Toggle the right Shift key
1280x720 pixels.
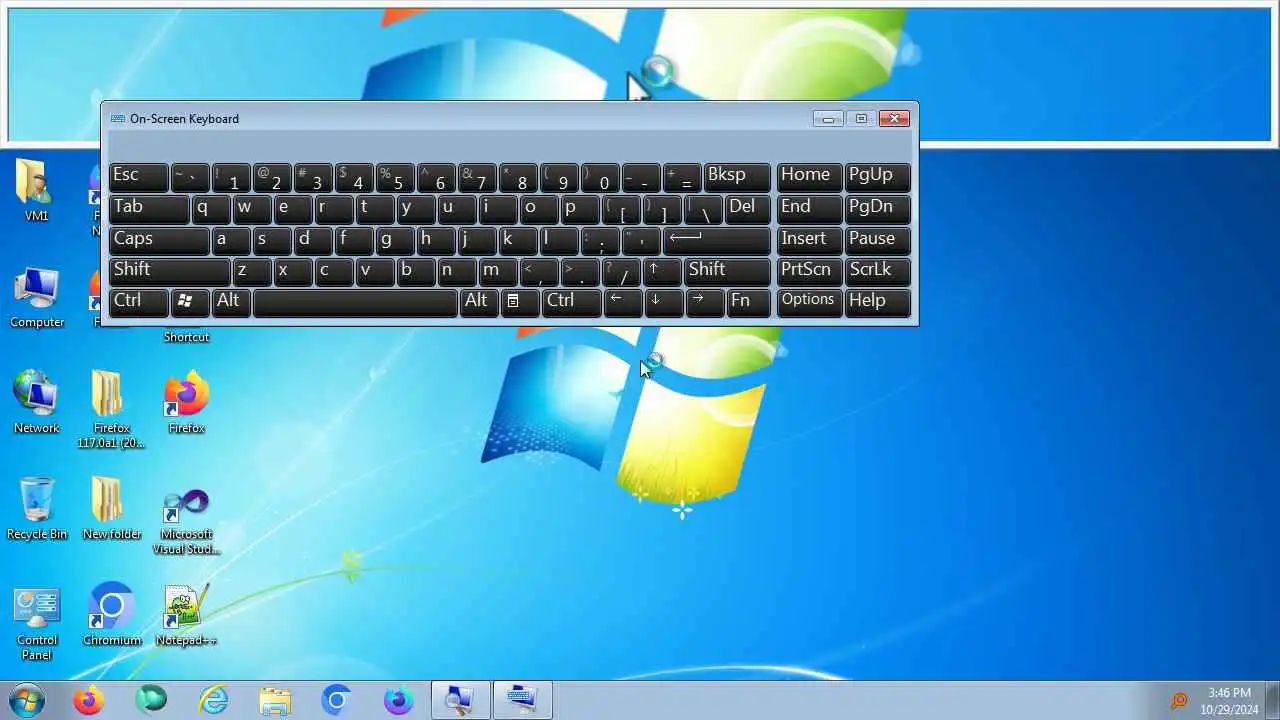pos(728,271)
